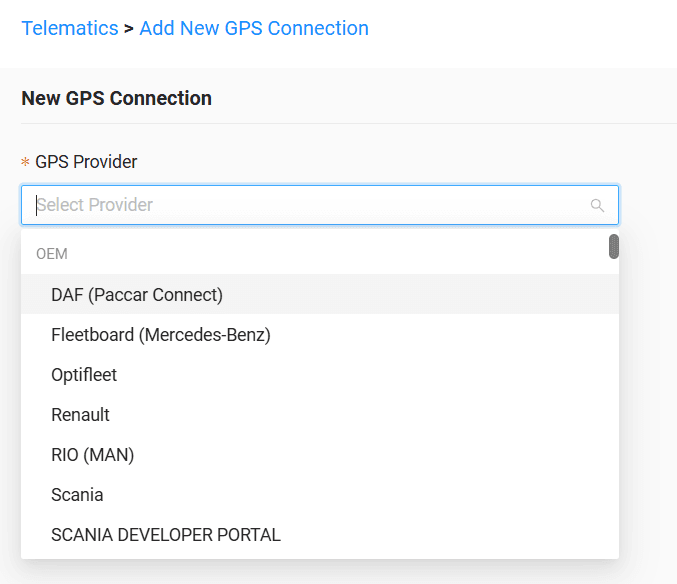Click the GPS Provider field label
Viewport: 677px width, 584px height.
(x=86, y=162)
